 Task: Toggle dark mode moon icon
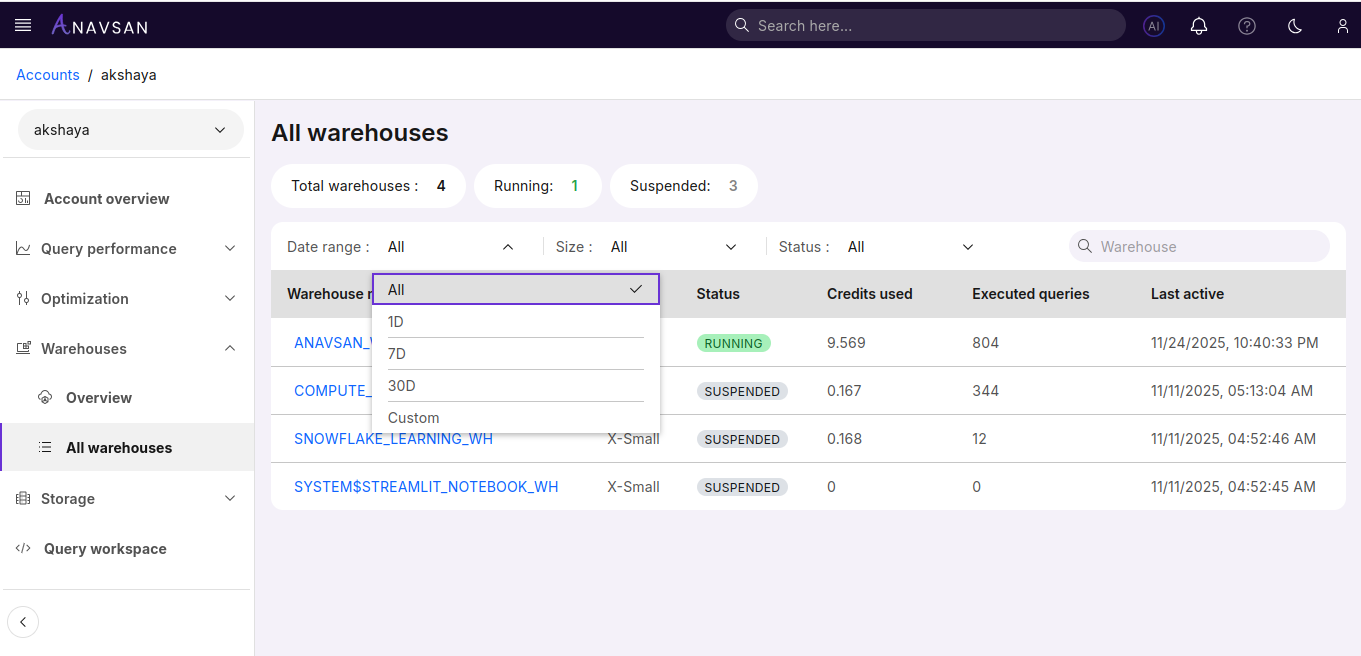click(x=1295, y=26)
